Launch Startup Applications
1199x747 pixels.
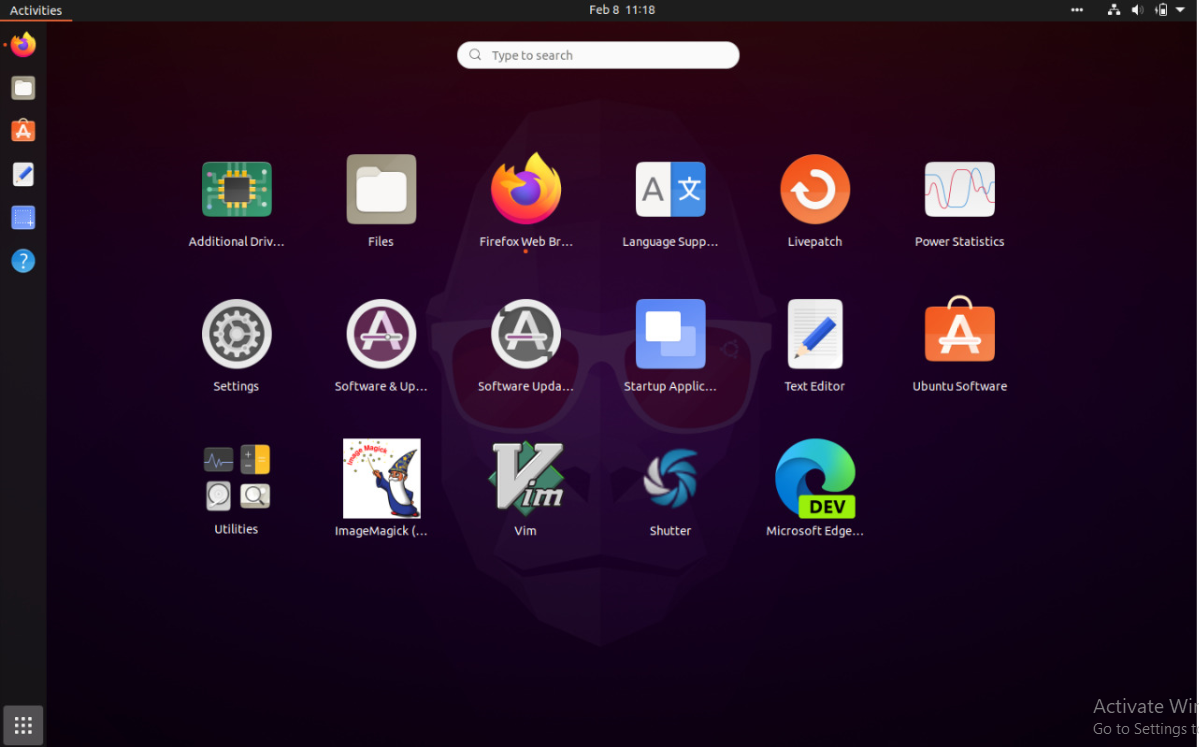pos(670,334)
